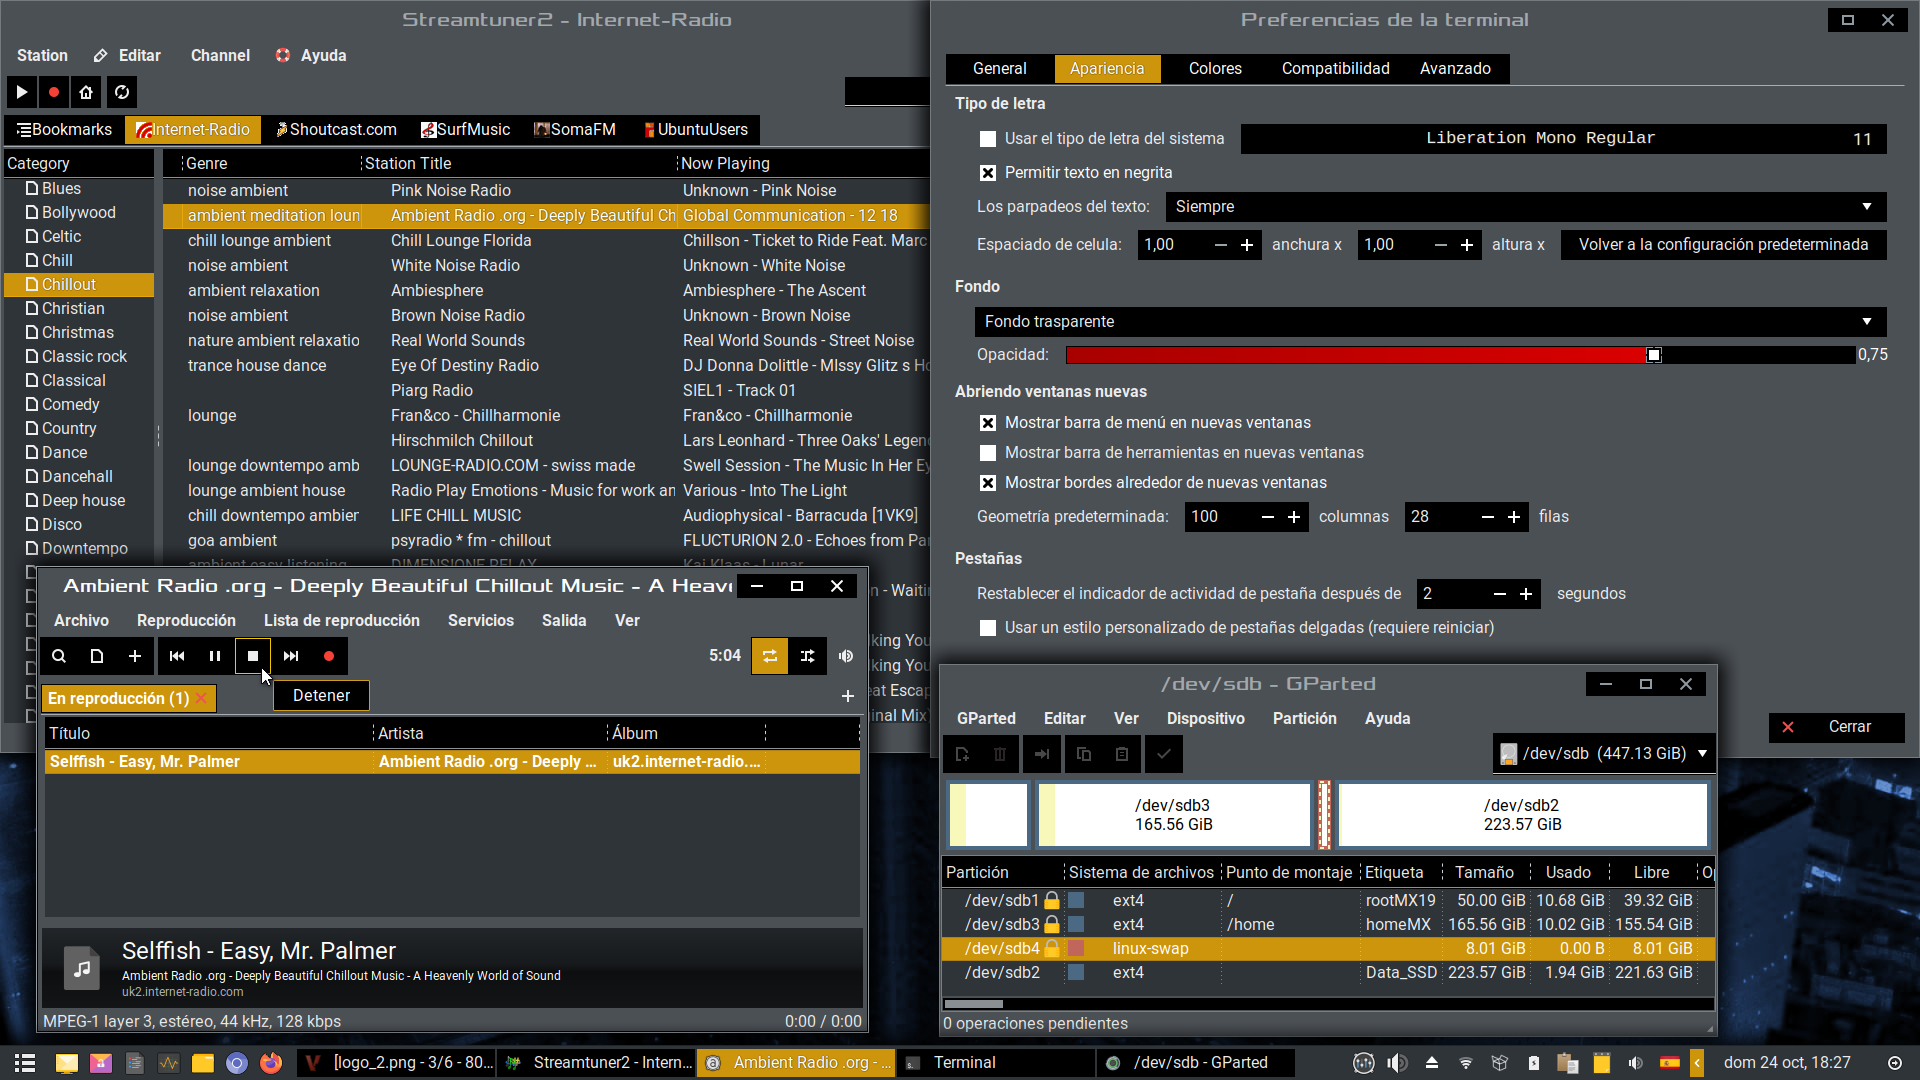
Task: Click Volver a la configuración predeterminada
Action: (1724, 245)
